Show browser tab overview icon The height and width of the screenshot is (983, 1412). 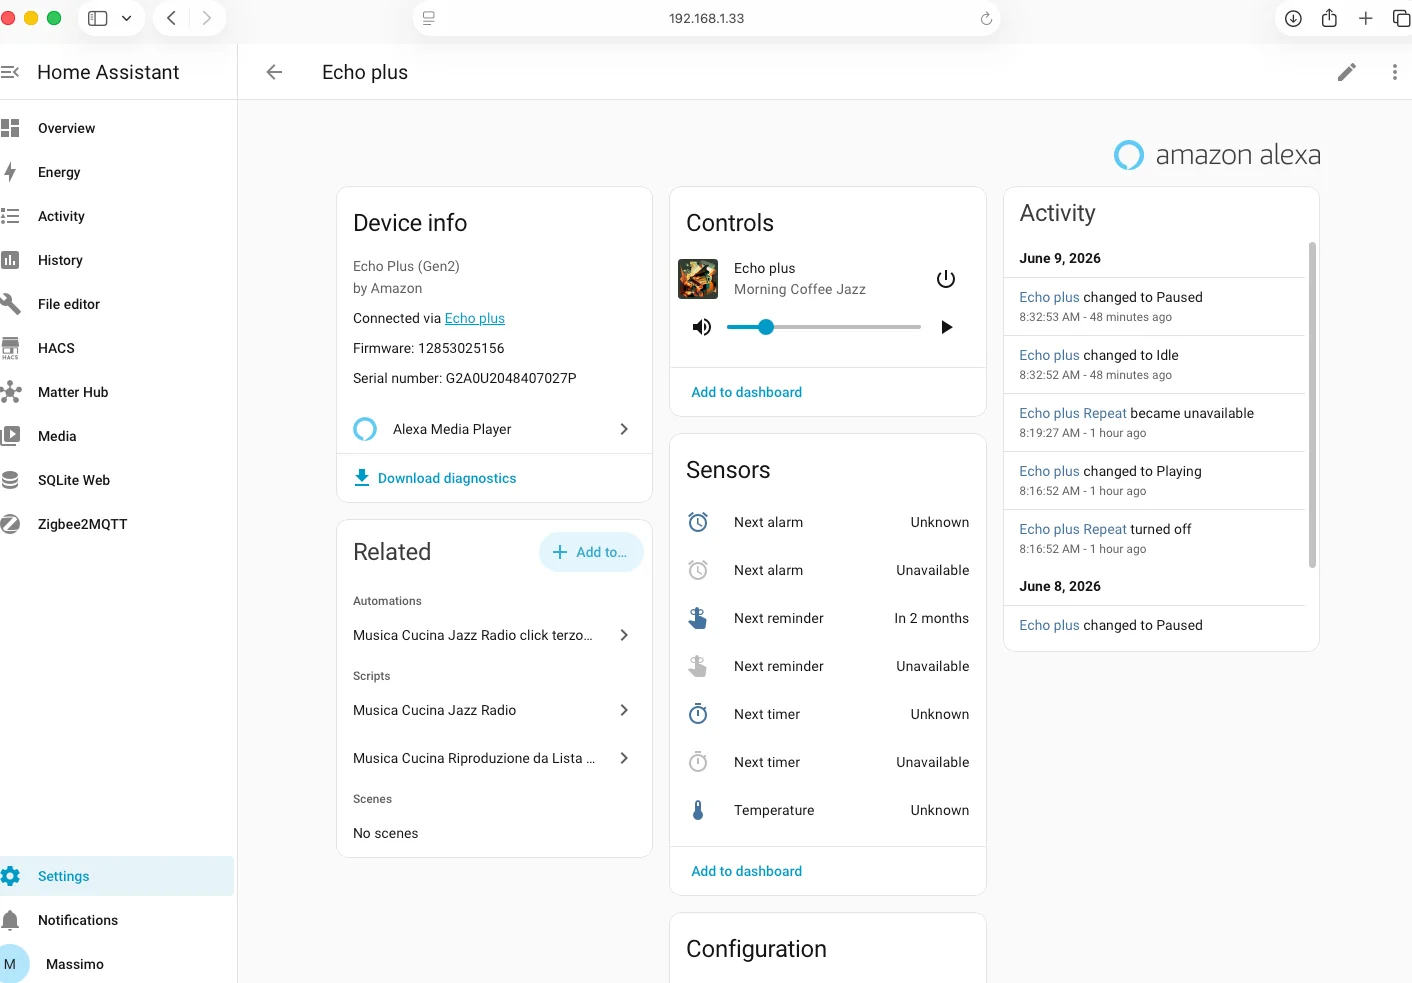(x=1401, y=18)
